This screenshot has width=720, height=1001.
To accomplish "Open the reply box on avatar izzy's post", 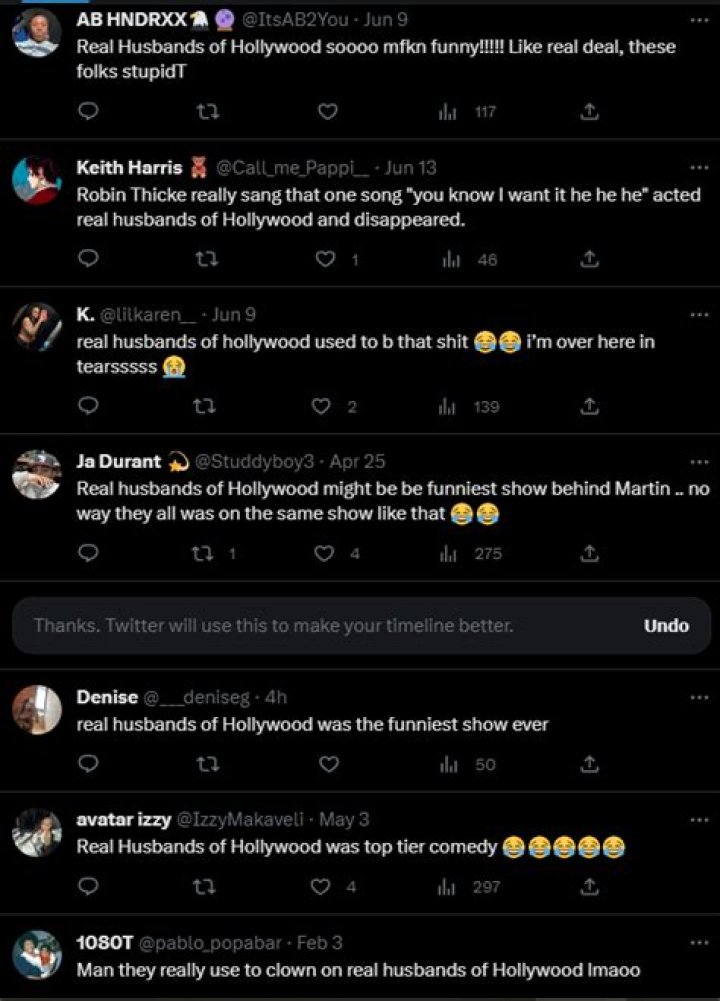I will [88, 887].
